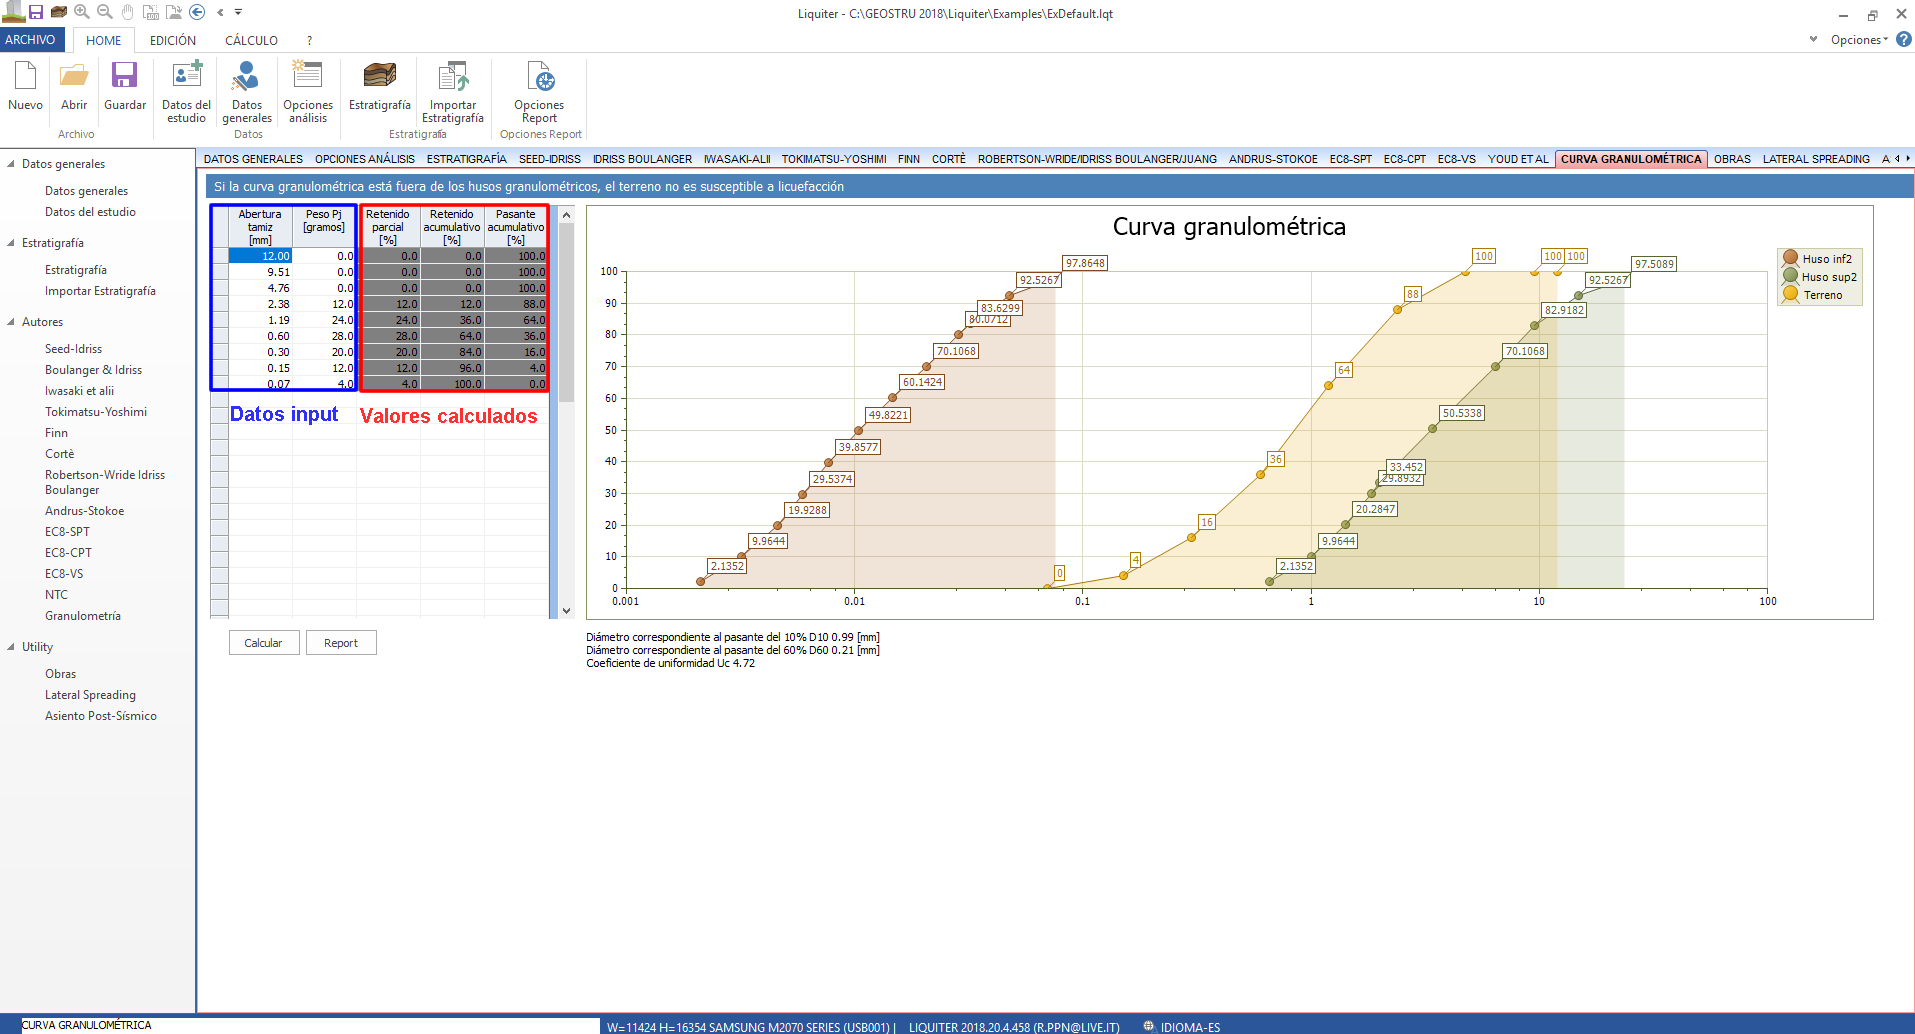Collapse the Estratigrafía tree group

11,243
